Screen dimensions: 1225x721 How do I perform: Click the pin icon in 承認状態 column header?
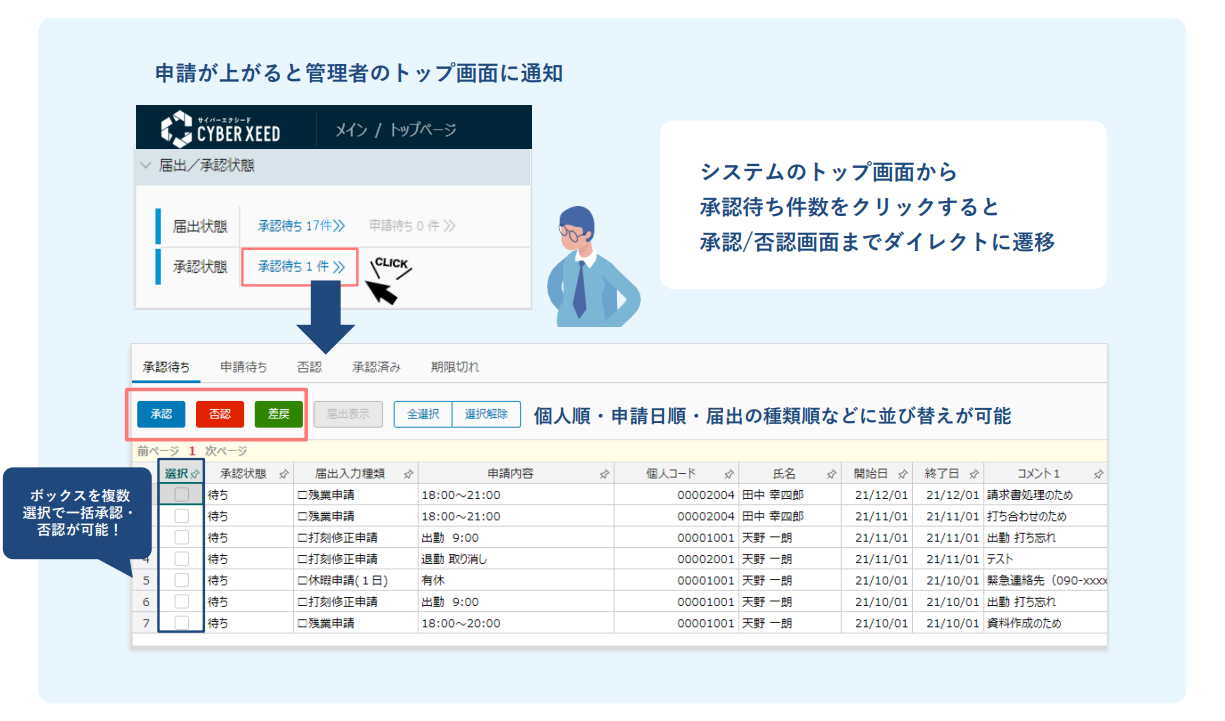(x=284, y=474)
